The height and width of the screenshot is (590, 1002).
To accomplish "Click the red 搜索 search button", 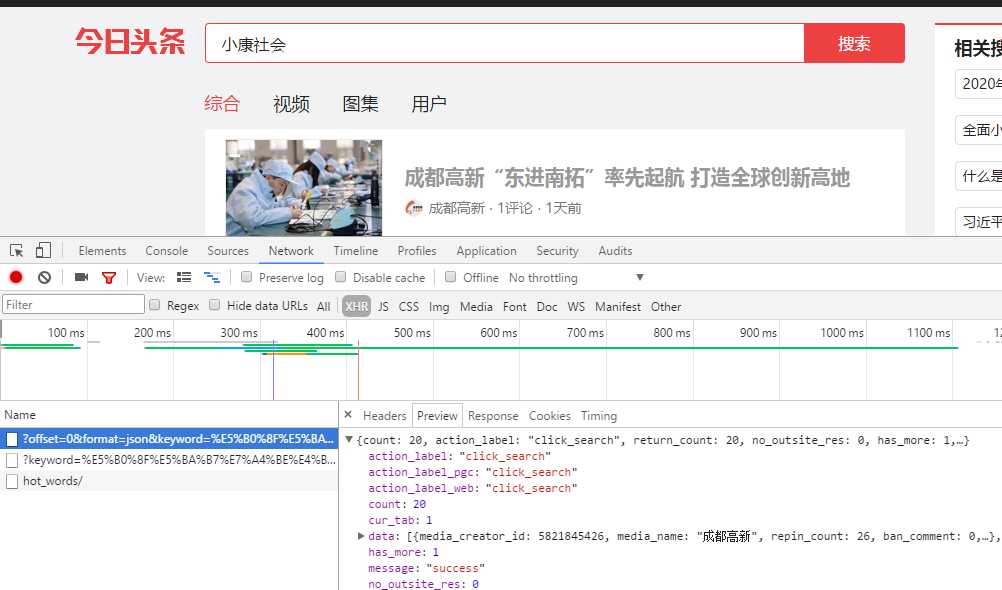I will 854,43.
